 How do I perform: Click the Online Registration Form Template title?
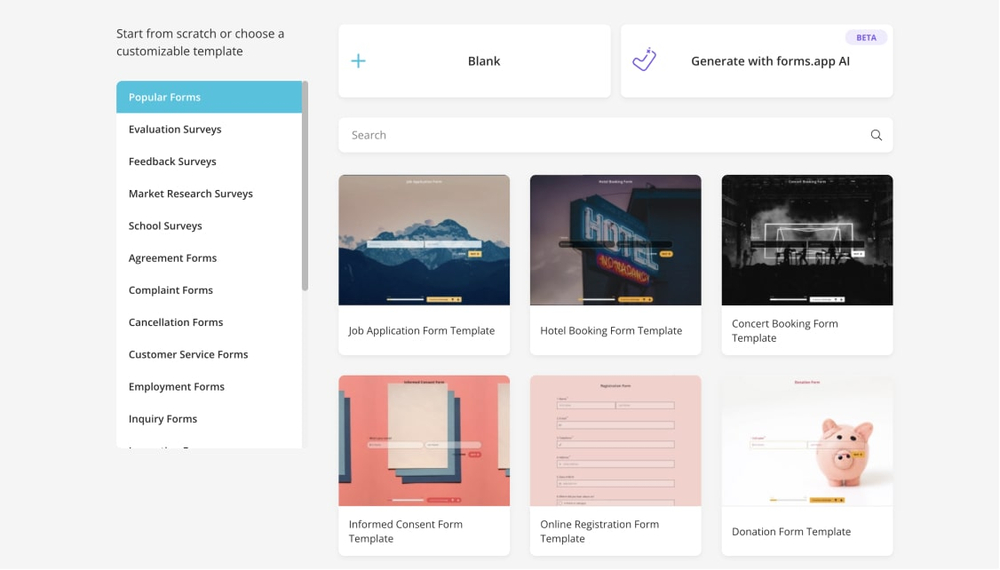pyautogui.click(x=599, y=531)
